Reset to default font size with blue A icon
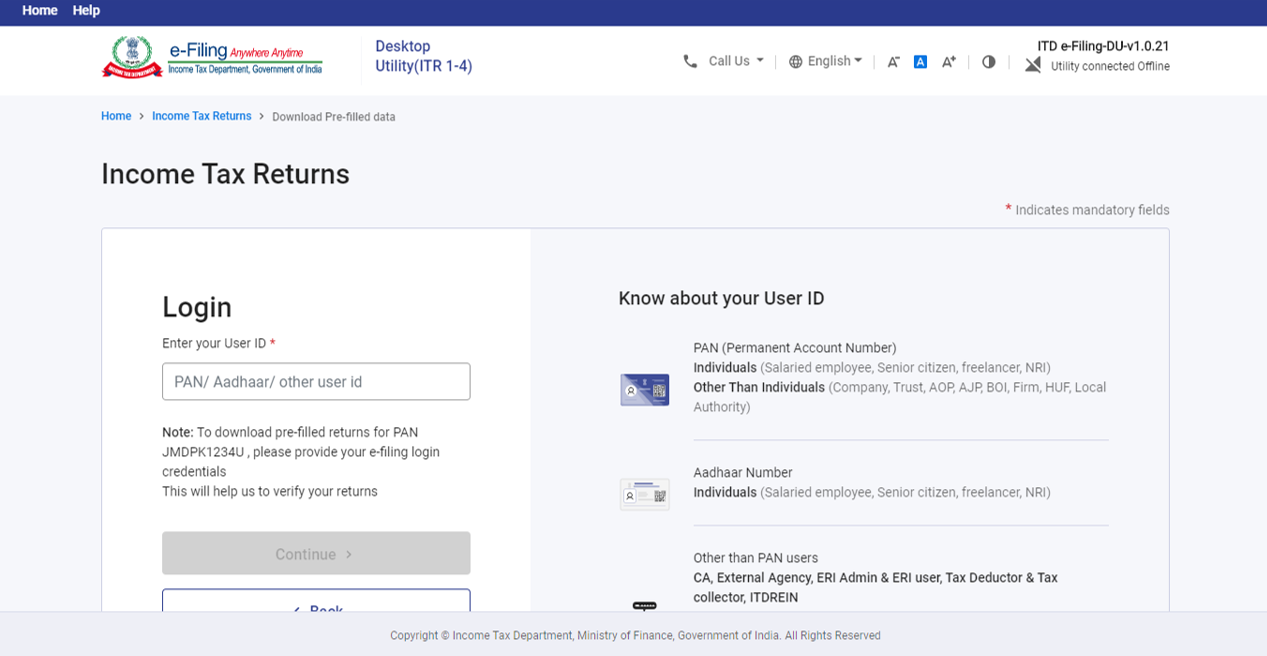The width and height of the screenshot is (1267, 656). click(x=920, y=62)
